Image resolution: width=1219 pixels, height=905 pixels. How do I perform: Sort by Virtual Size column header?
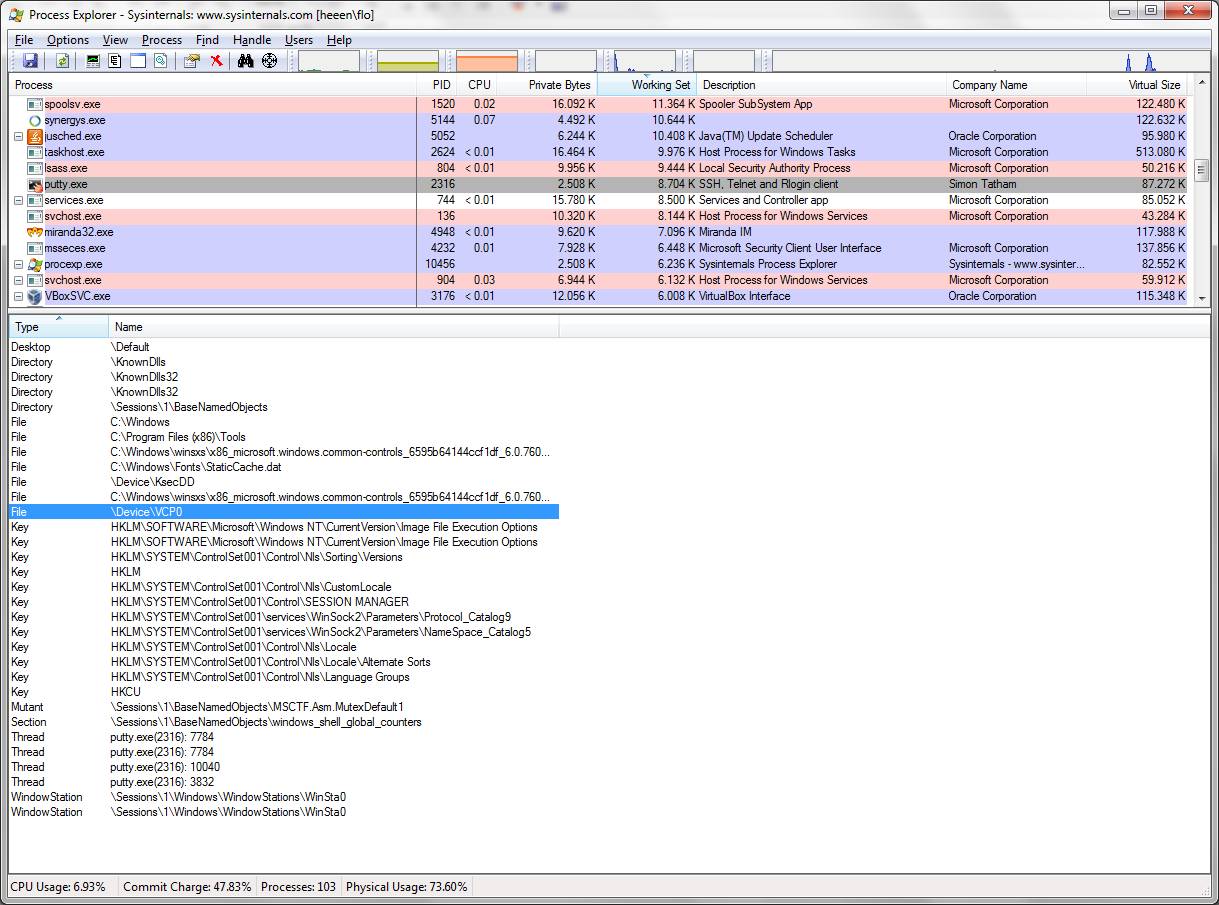point(1139,85)
